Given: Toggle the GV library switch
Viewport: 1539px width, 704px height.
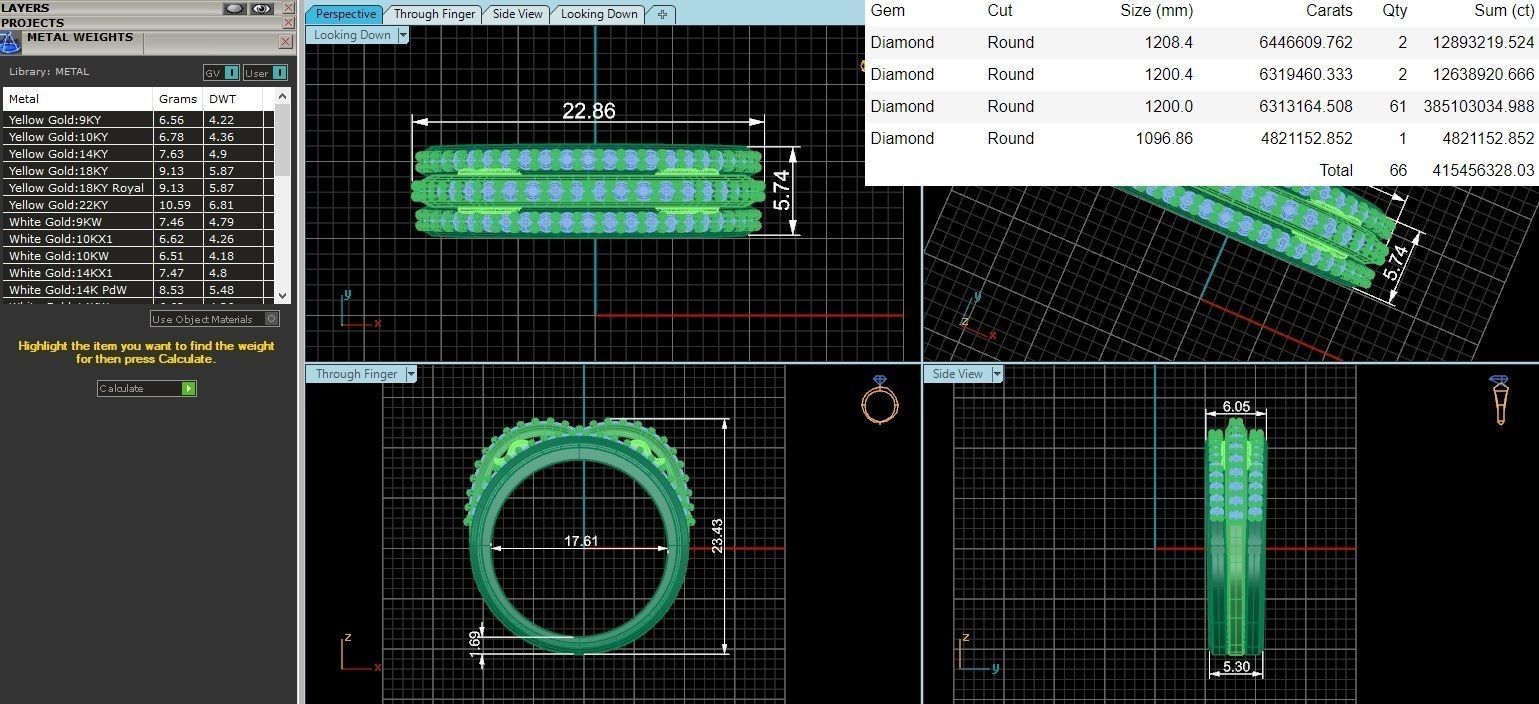Looking at the screenshot, I should point(221,73).
